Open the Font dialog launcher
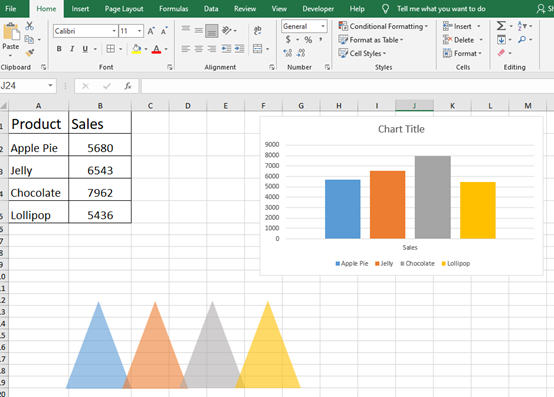The width and height of the screenshot is (554, 397). (x=170, y=67)
